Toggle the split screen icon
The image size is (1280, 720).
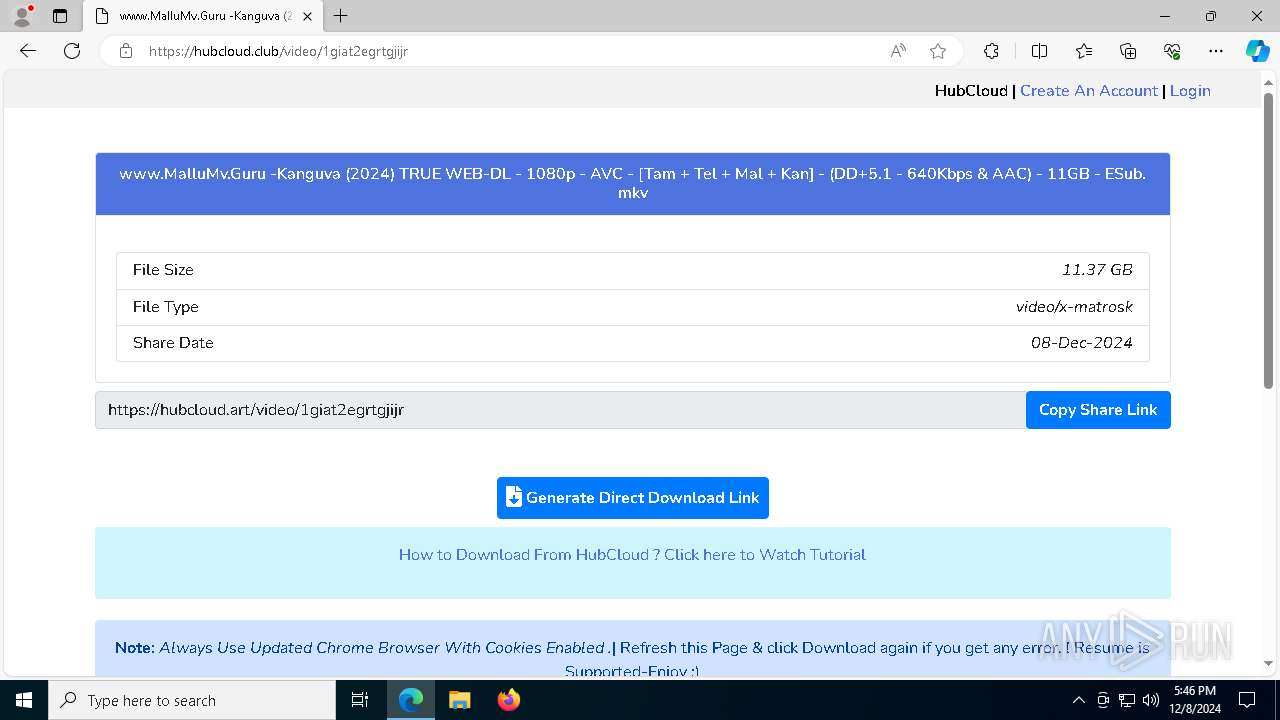click(x=1039, y=51)
